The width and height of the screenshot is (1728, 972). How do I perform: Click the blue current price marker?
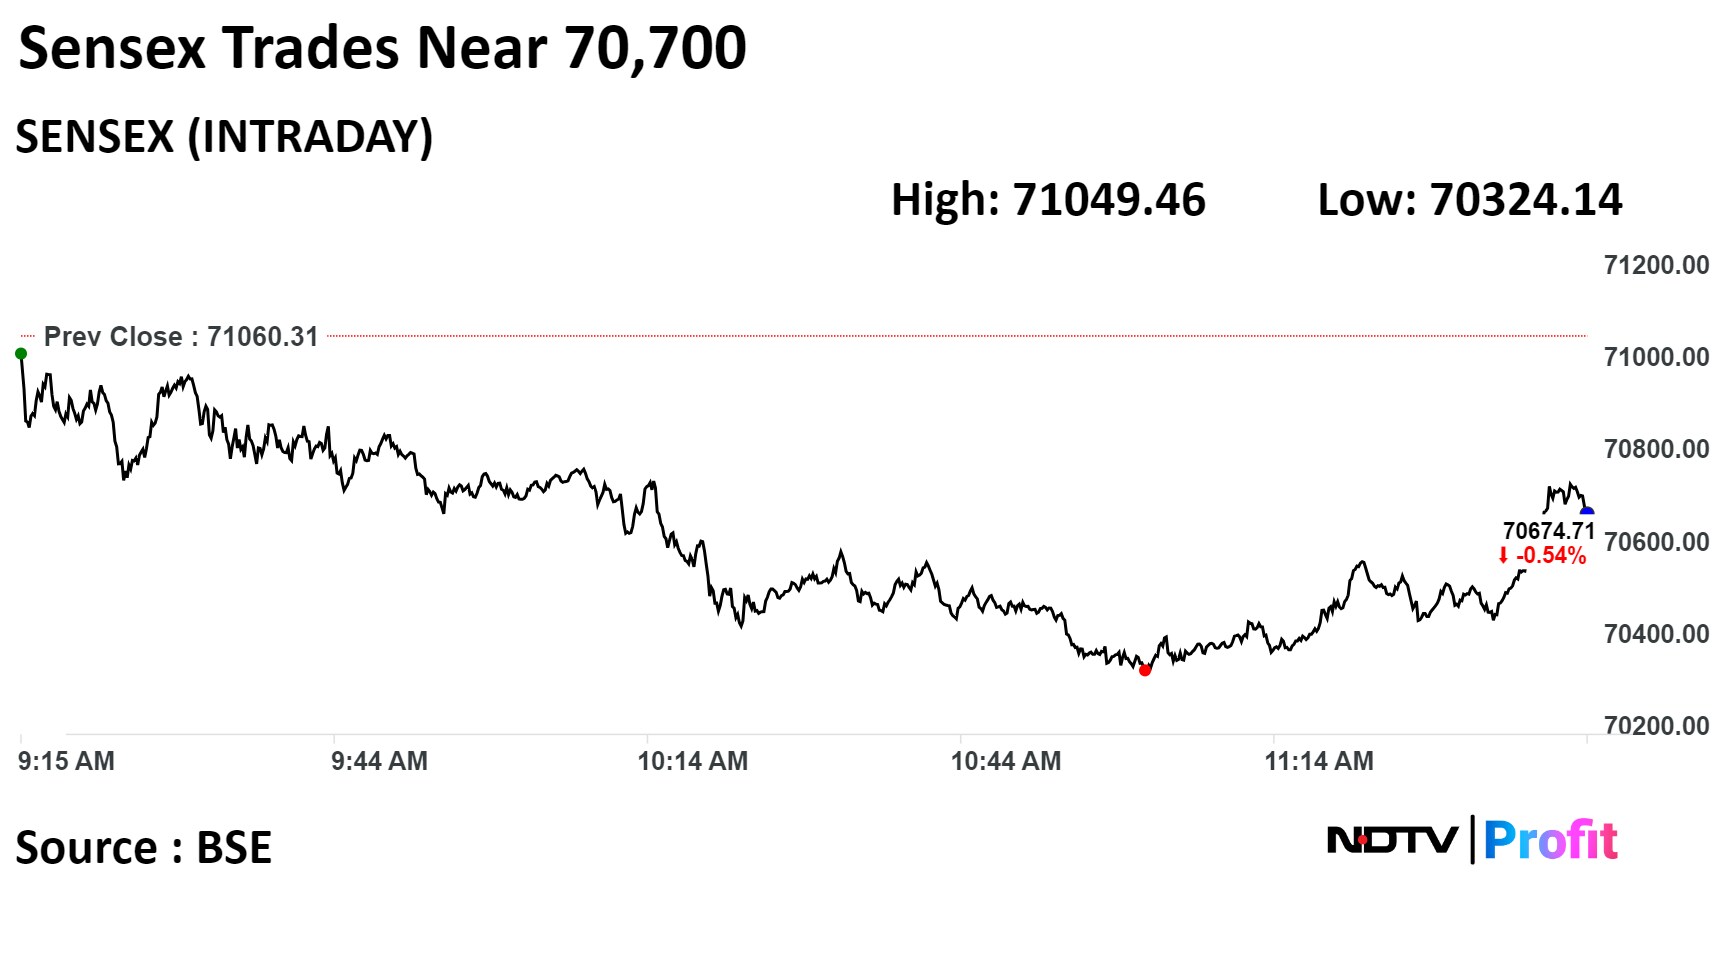[x=1586, y=513]
